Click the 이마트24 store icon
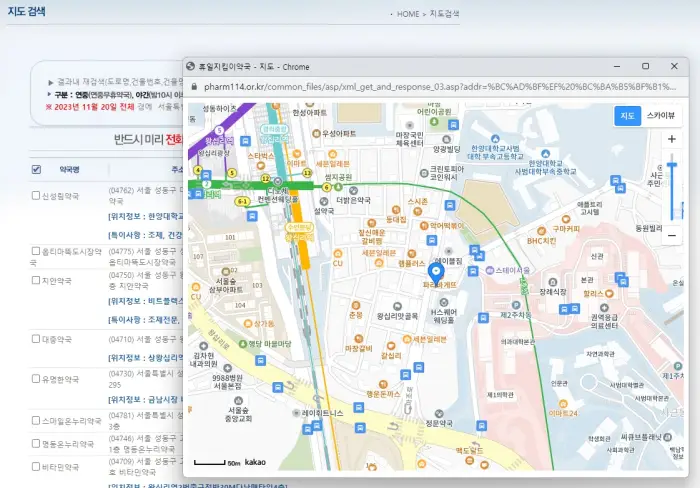The width and height of the screenshot is (700, 488). 563,404
